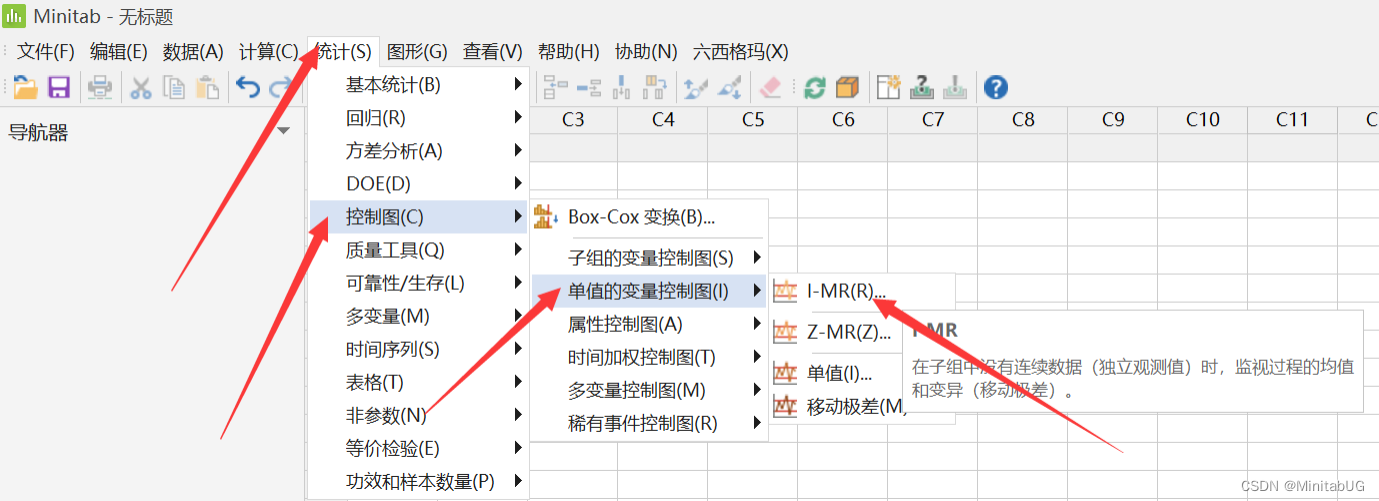This screenshot has height=501, width=1379.
Task: Expand the 时间序列(S) submenu
Action: 418,348
